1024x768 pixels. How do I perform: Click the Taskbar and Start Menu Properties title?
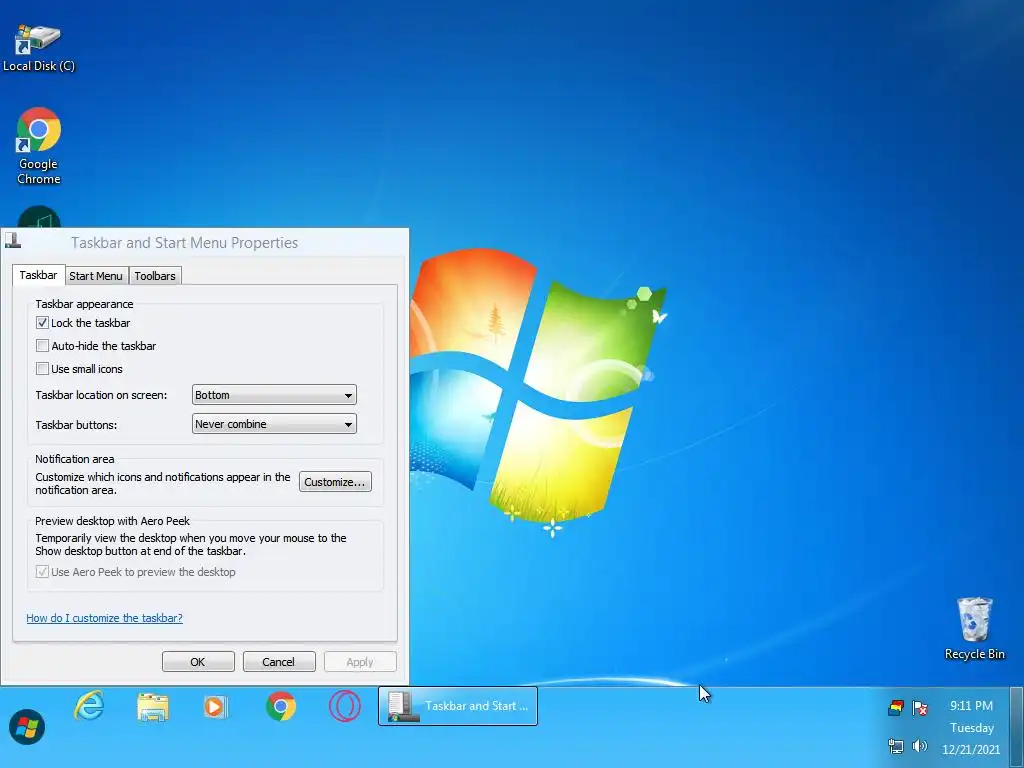[185, 243]
